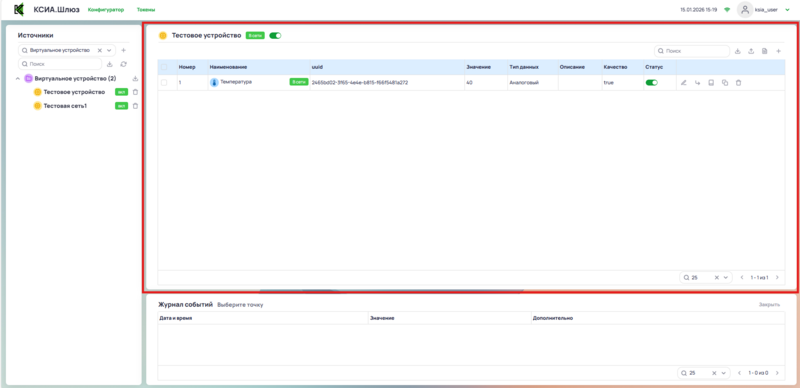800x388 pixels.
Task: Open the Виртуальное устройство source type dropdown
Action: [109, 51]
